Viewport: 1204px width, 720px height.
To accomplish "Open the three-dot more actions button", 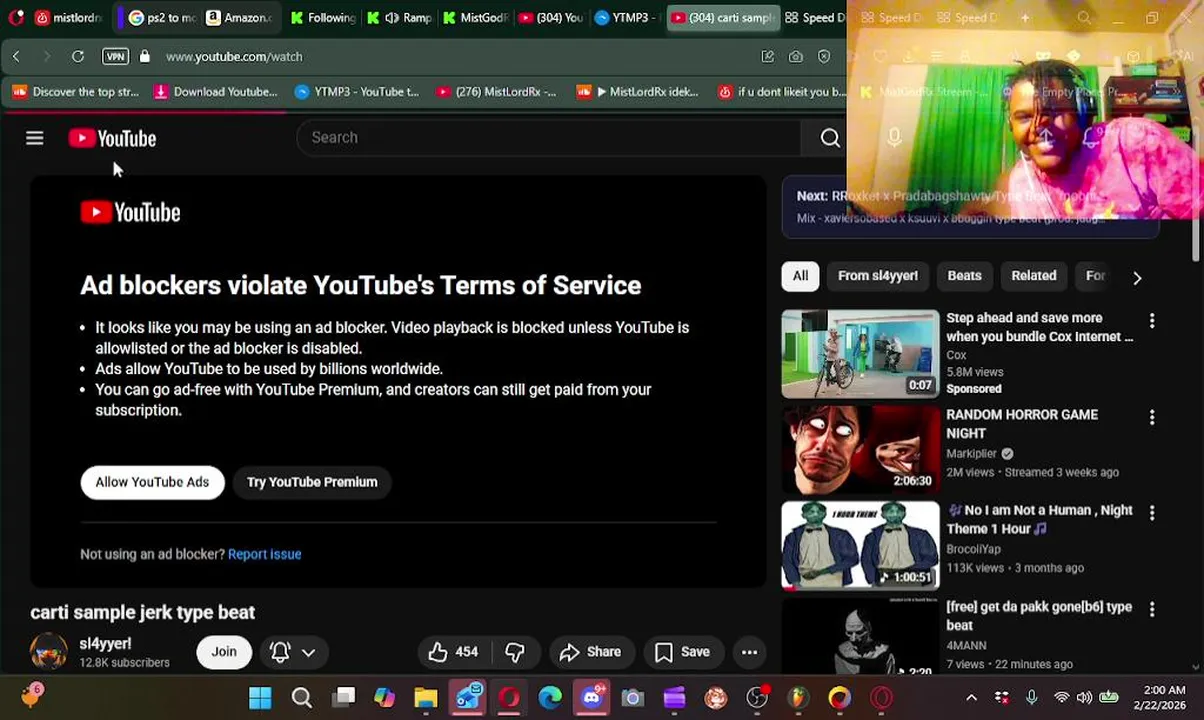I will (x=749, y=652).
